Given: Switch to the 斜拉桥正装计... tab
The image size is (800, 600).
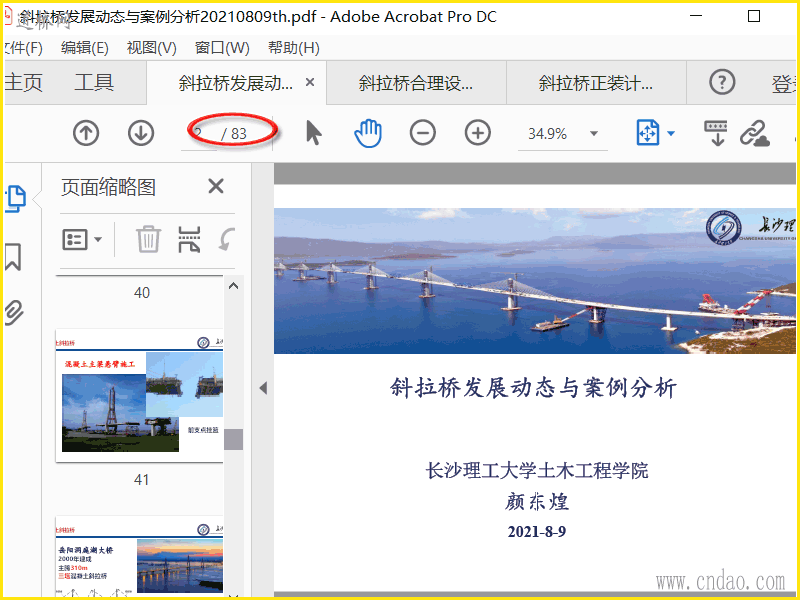Looking at the screenshot, I should coord(596,83).
